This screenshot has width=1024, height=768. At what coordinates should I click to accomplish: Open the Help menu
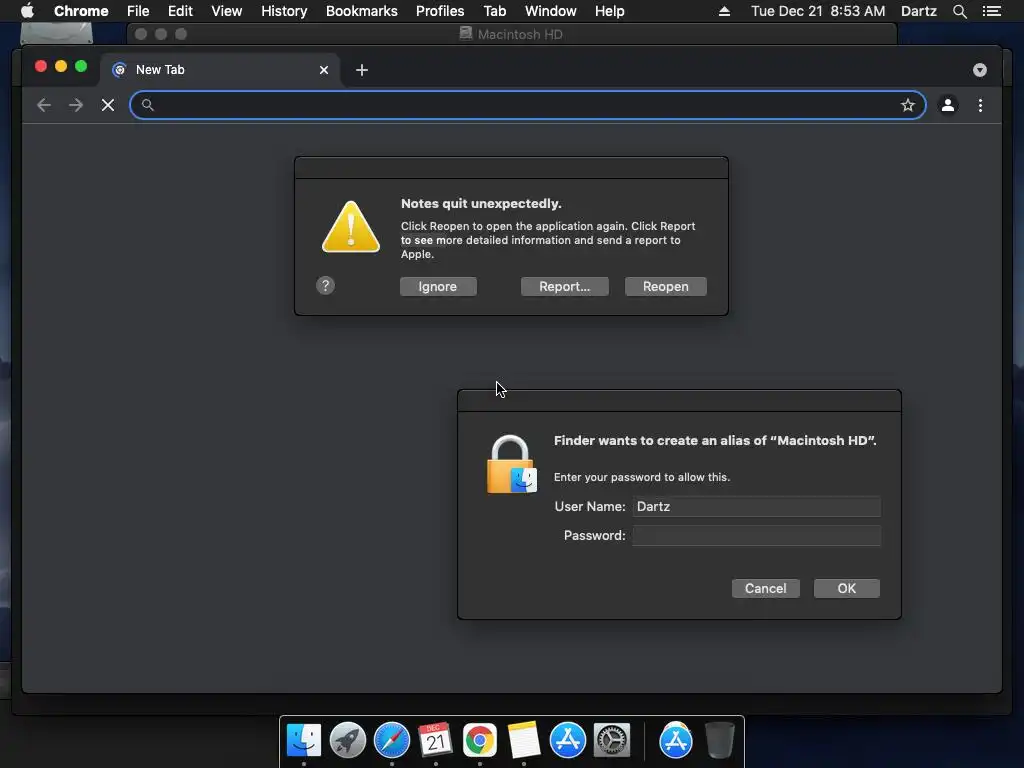(609, 11)
